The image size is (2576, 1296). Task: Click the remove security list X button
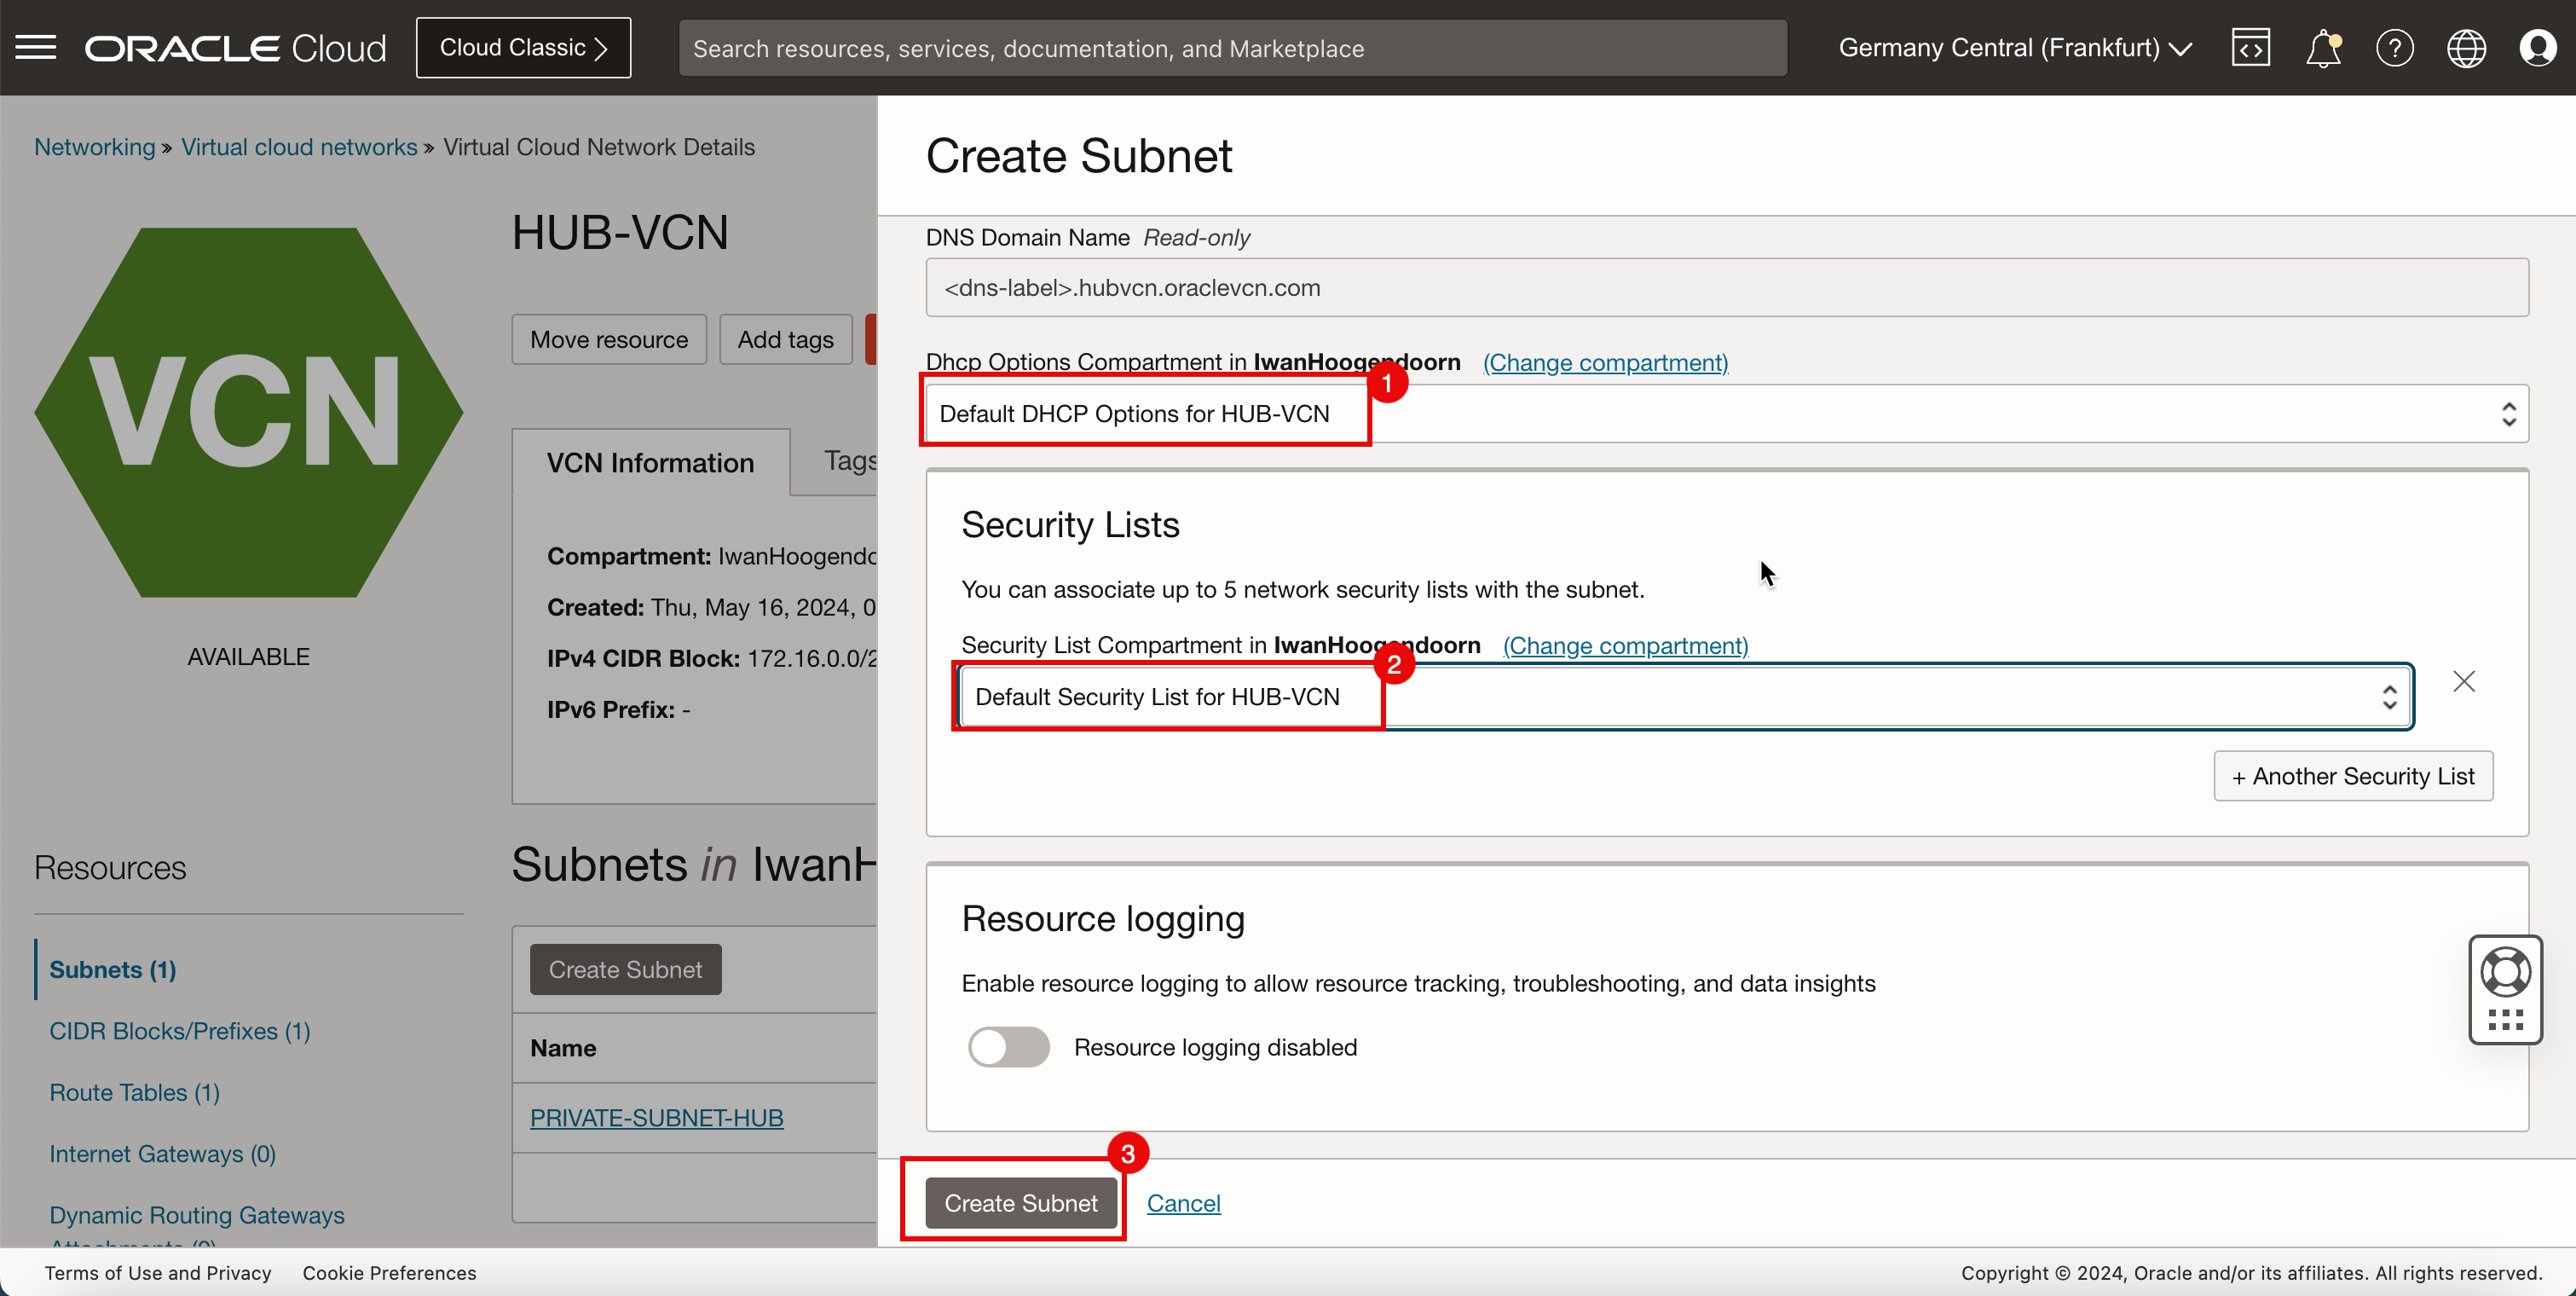tap(2463, 681)
